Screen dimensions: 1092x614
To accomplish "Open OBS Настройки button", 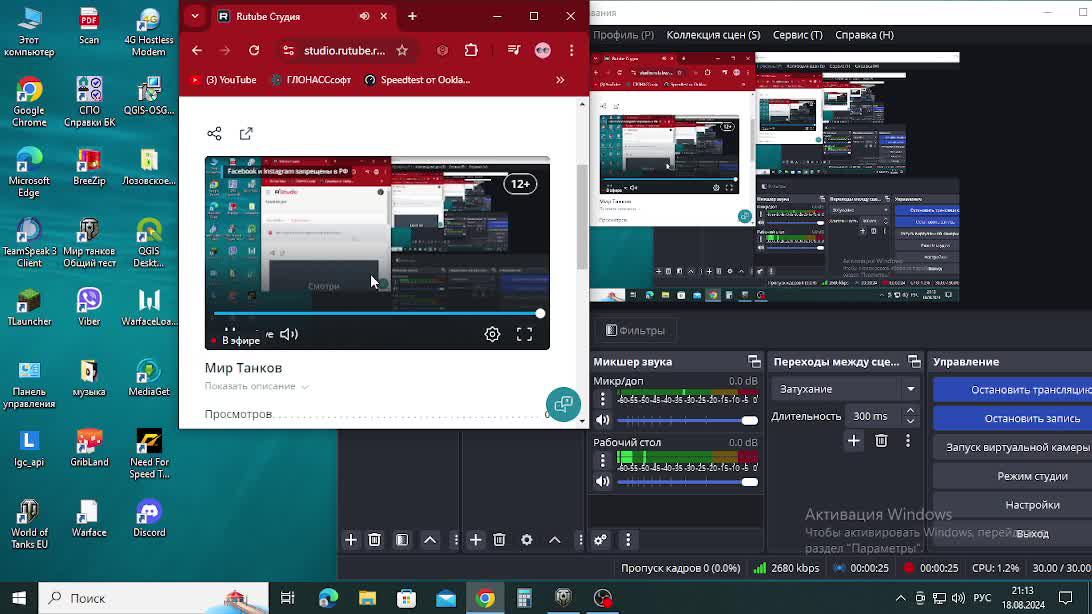I will (x=1013, y=505).
